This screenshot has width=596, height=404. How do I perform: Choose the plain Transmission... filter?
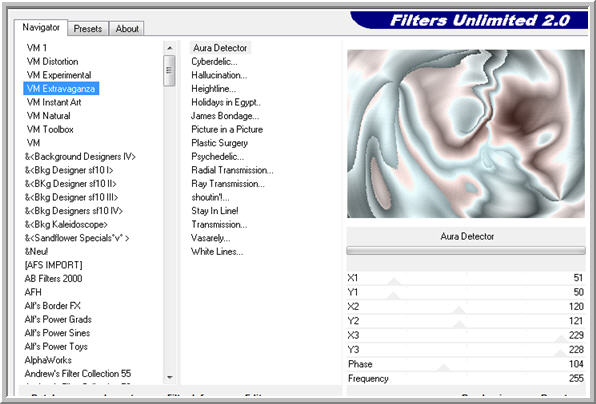(x=219, y=225)
